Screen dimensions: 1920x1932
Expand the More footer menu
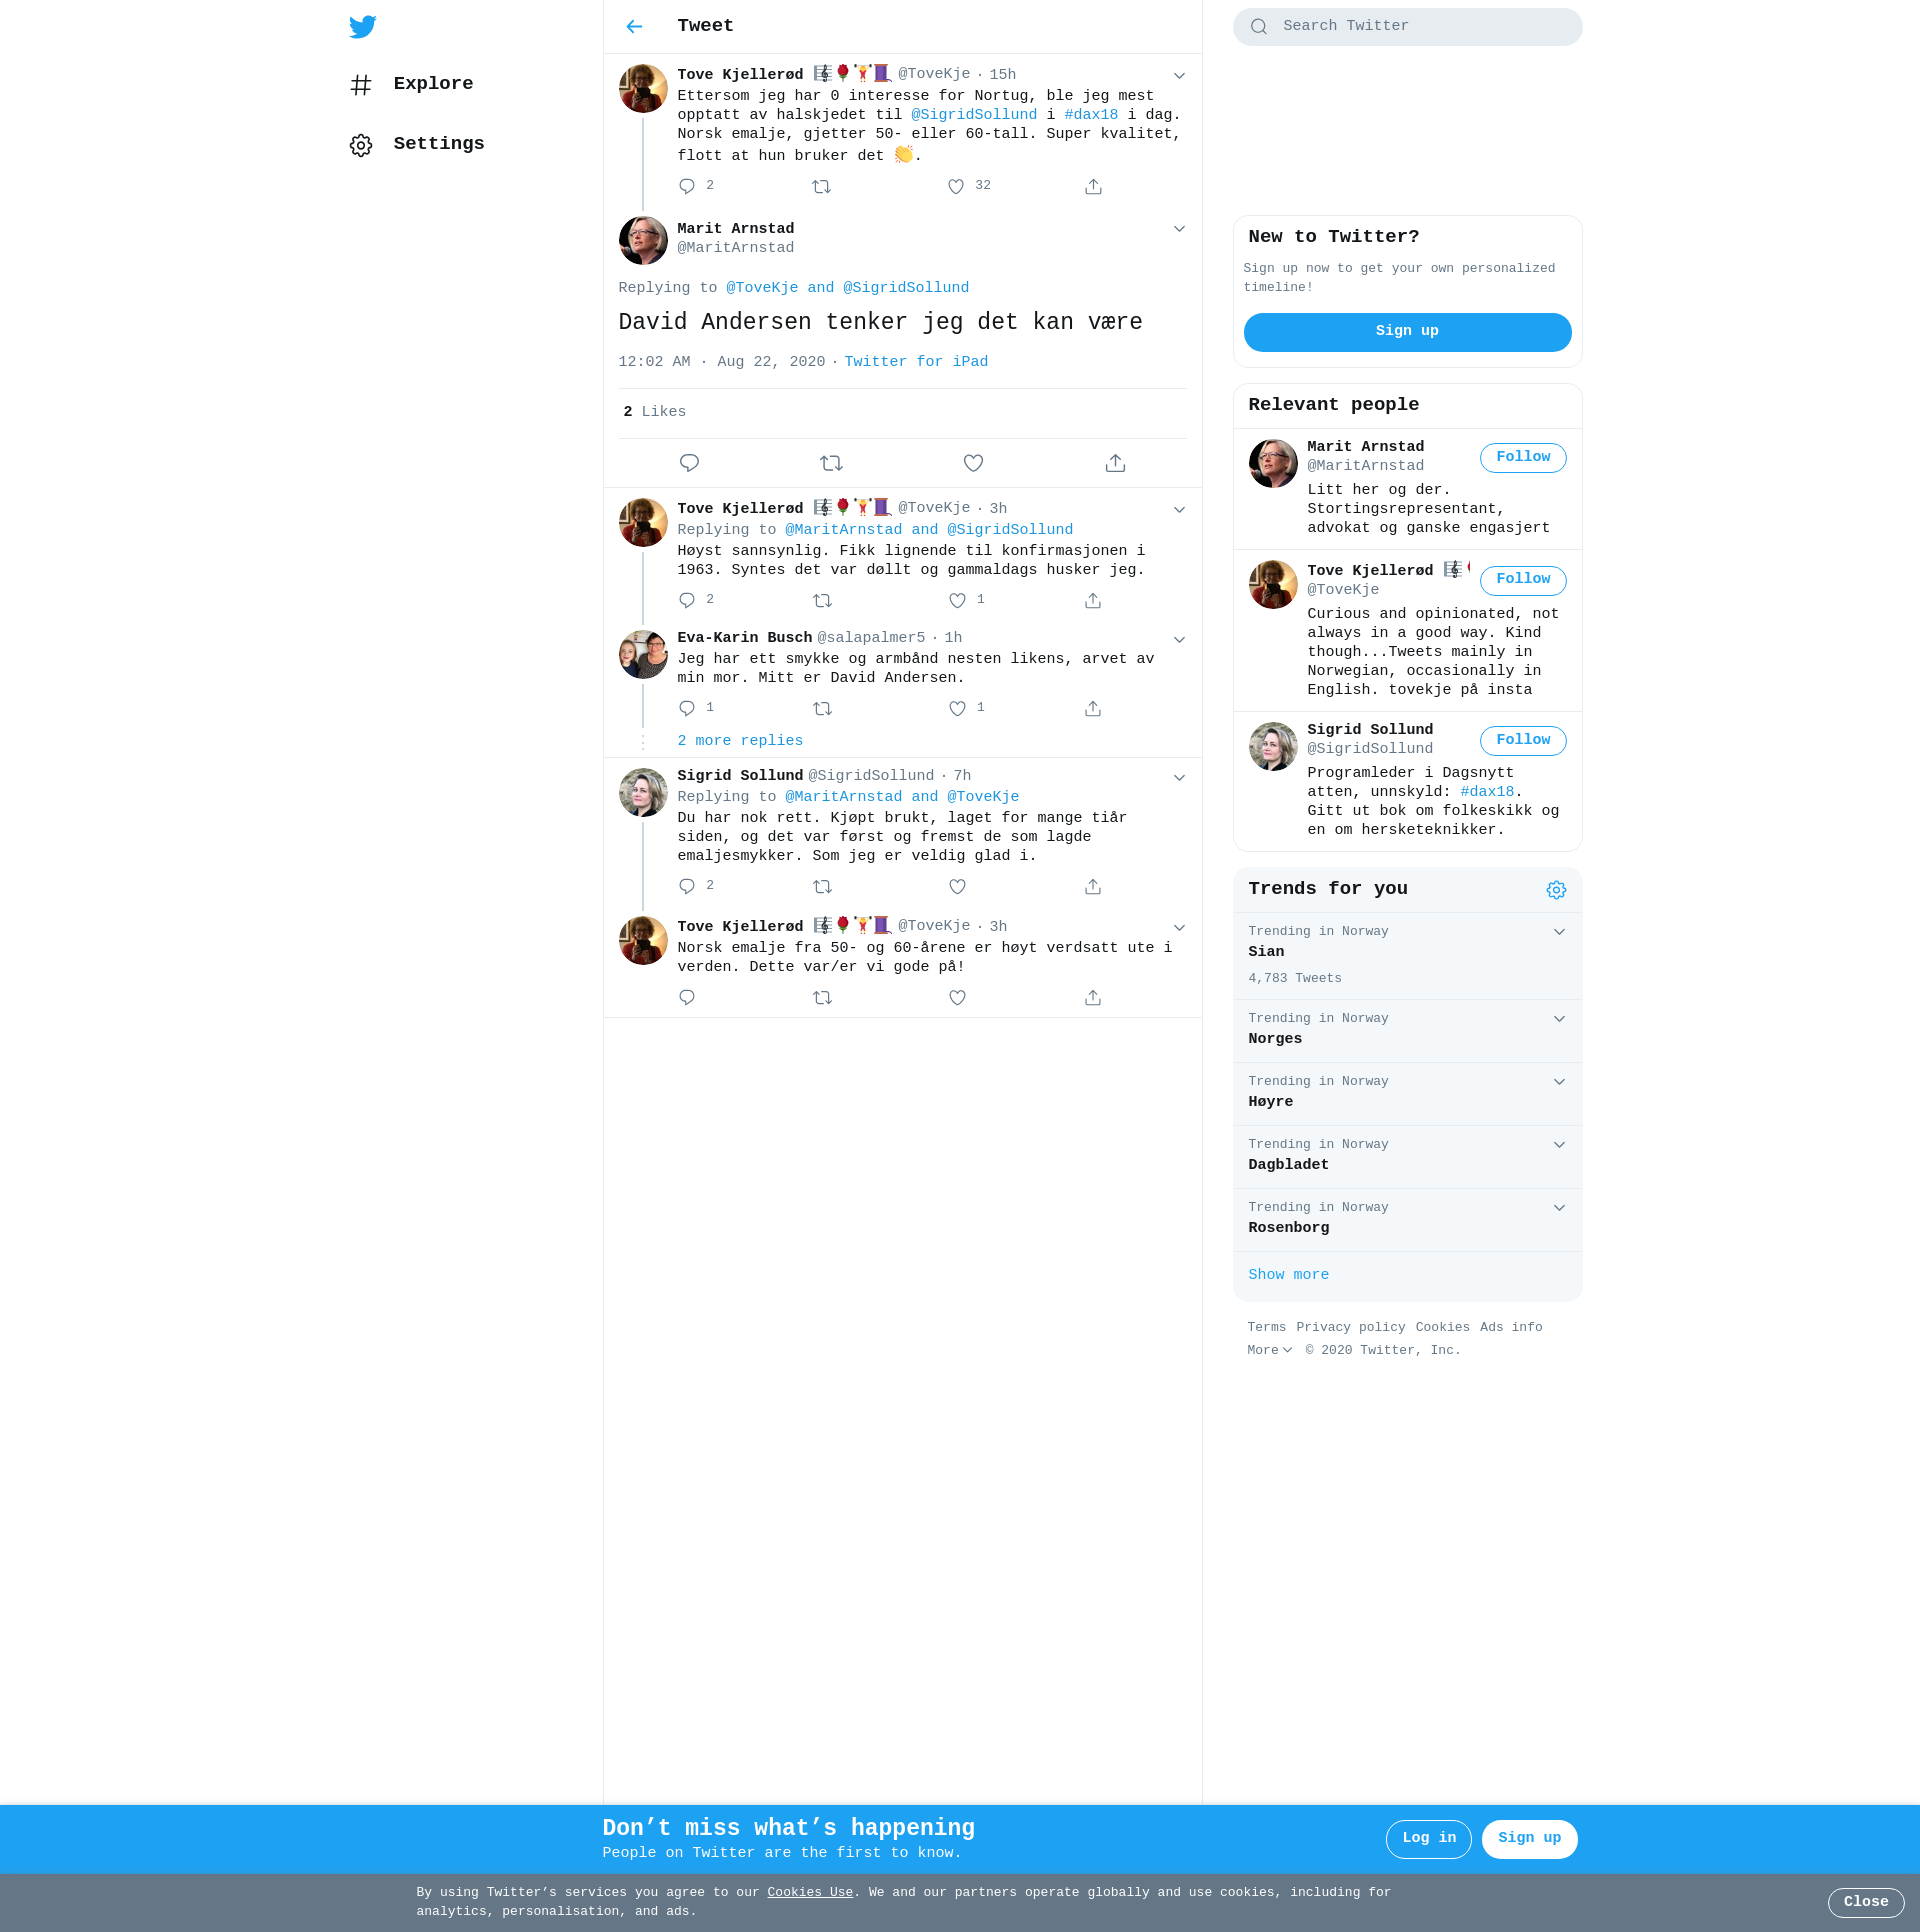click(x=1269, y=1351)
